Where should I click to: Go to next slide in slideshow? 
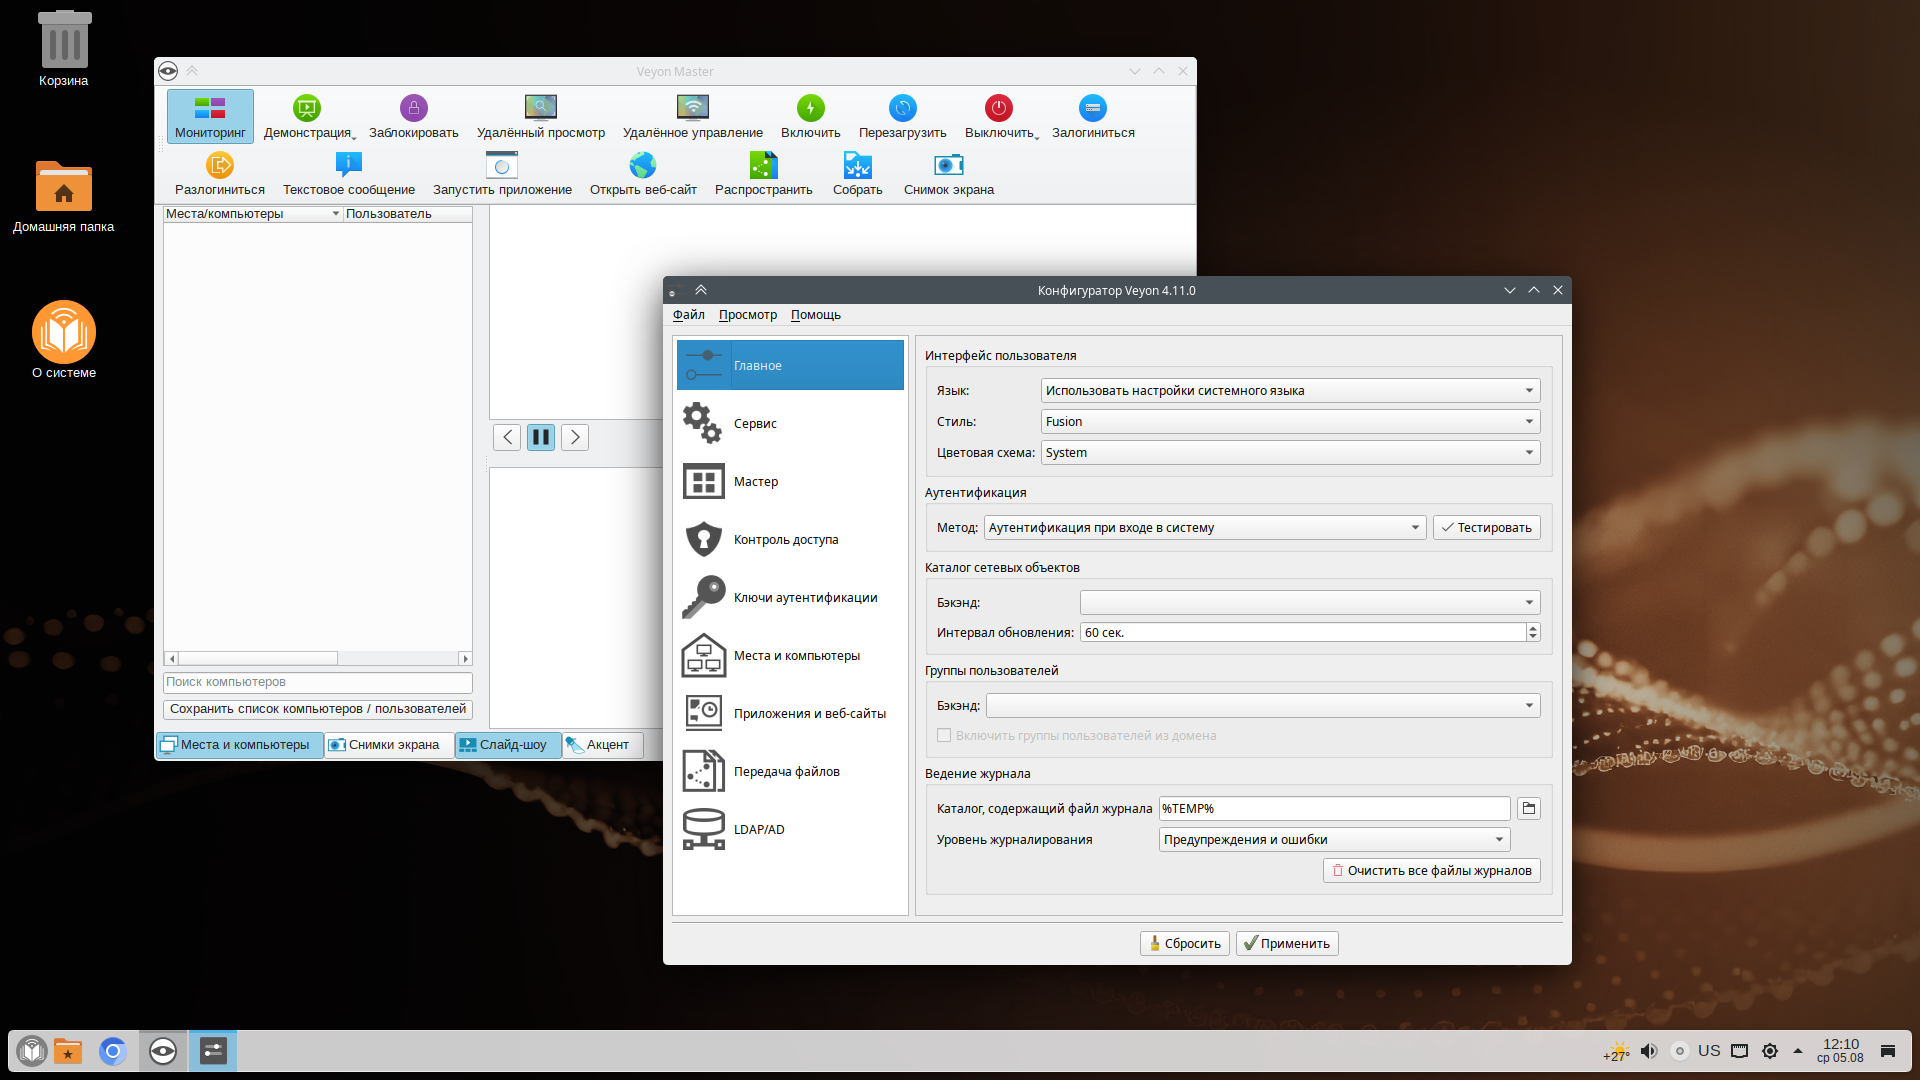(575, 437)
